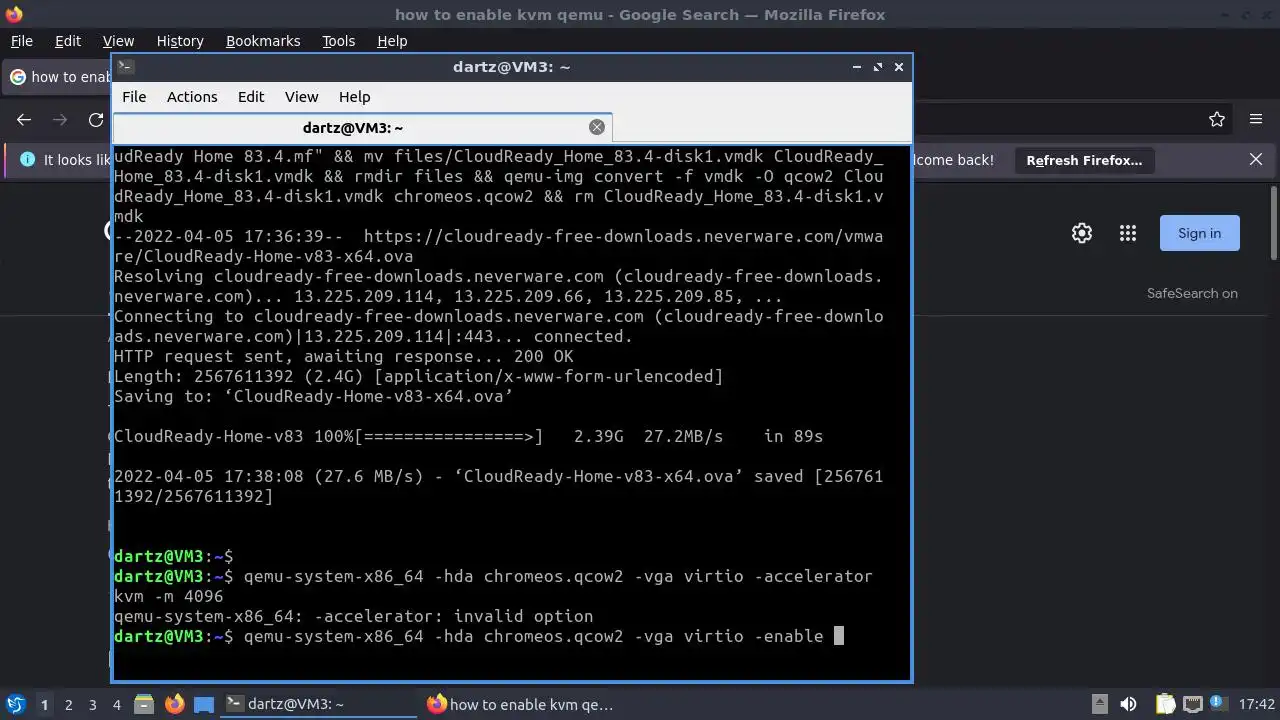The width and height of the screenshot is (1280, 720).
Task: Open the terminal Actions menu
Action: (x=192, y=97)
